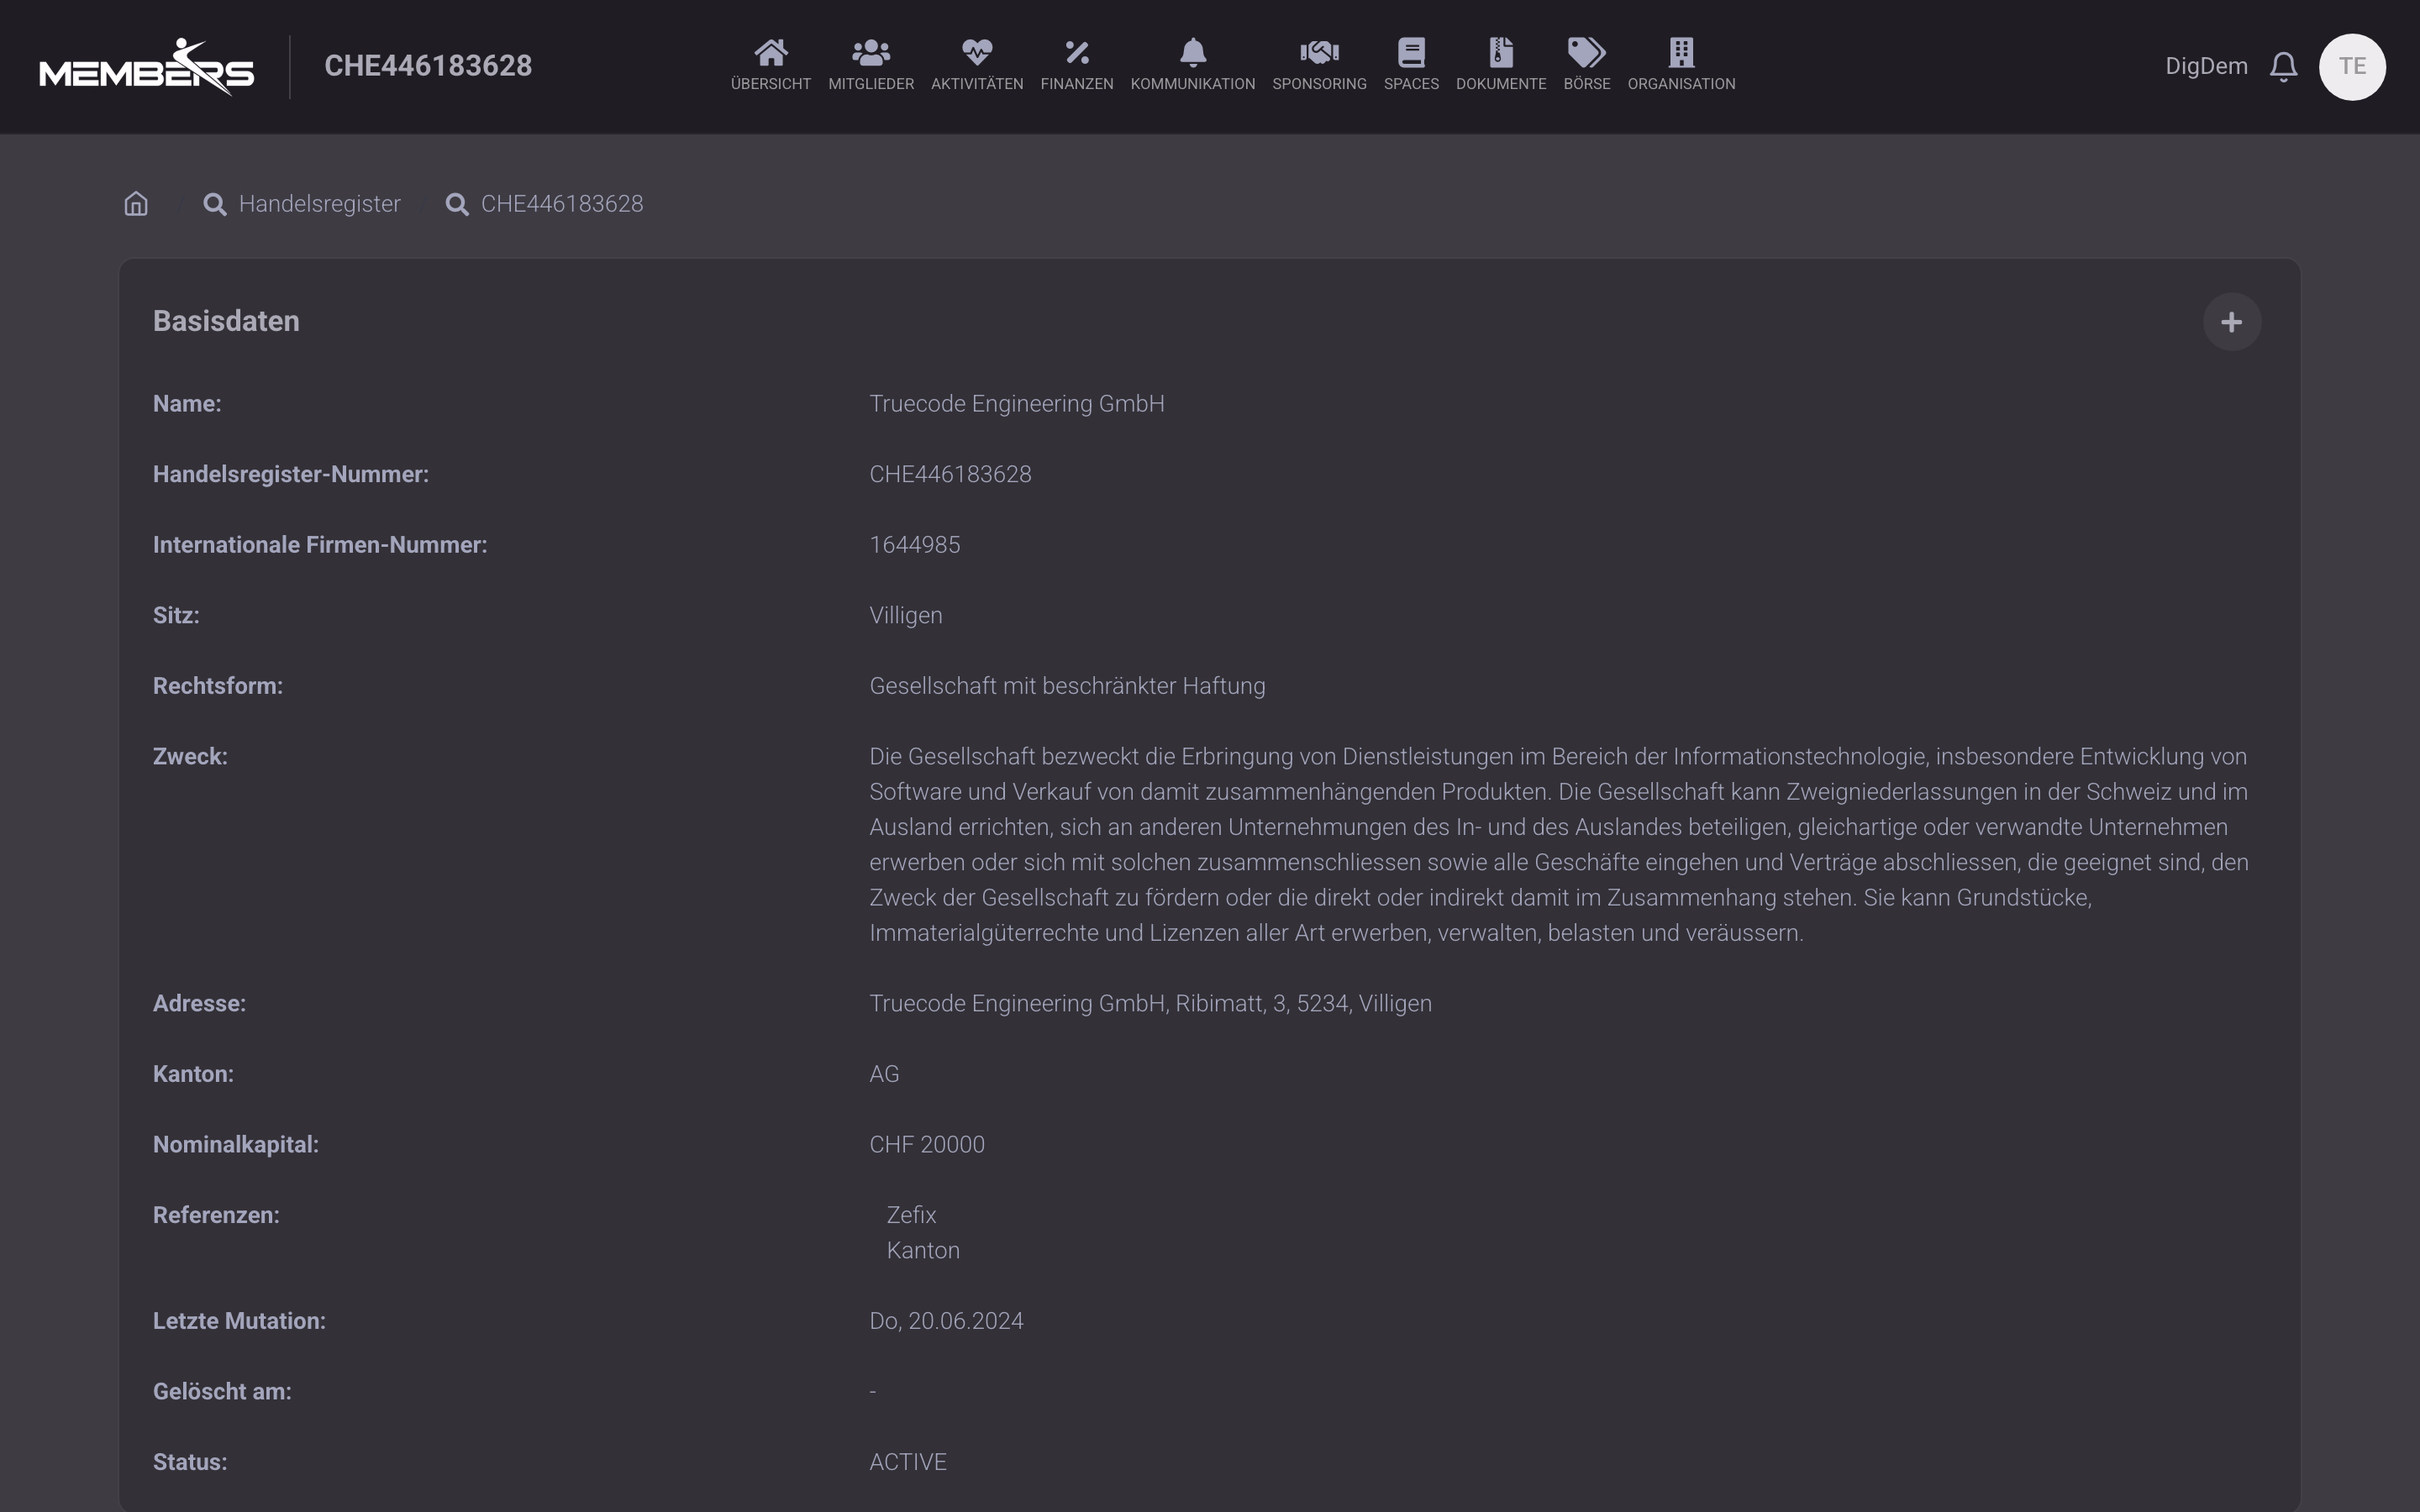2420x1512 pixels.
Task: Open Börse tags icon
Action: click(1586, 51)
